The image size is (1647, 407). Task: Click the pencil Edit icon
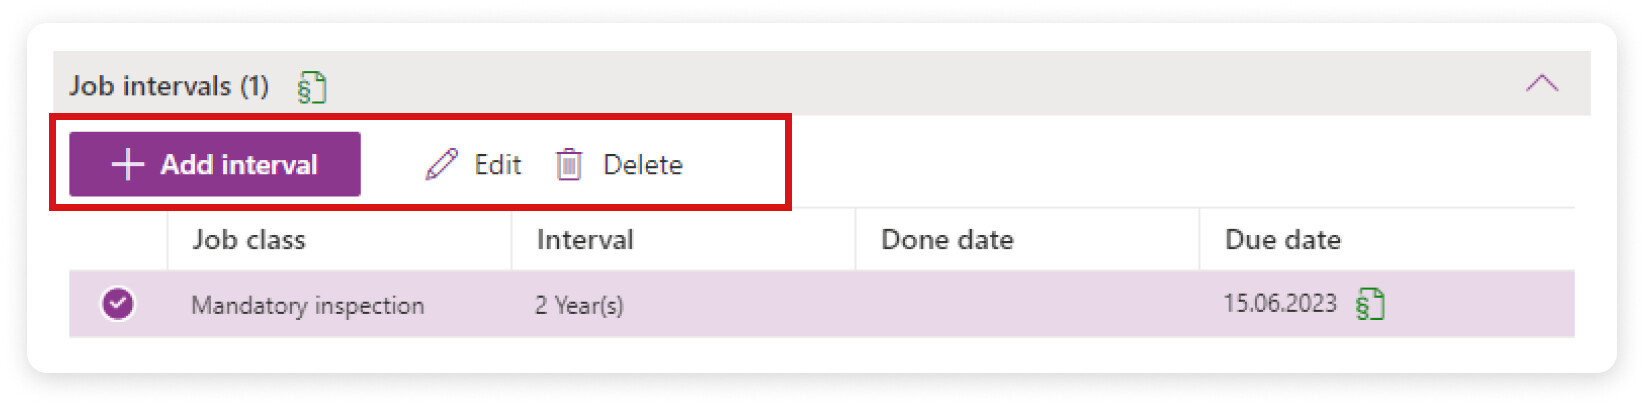coord(441,164)
